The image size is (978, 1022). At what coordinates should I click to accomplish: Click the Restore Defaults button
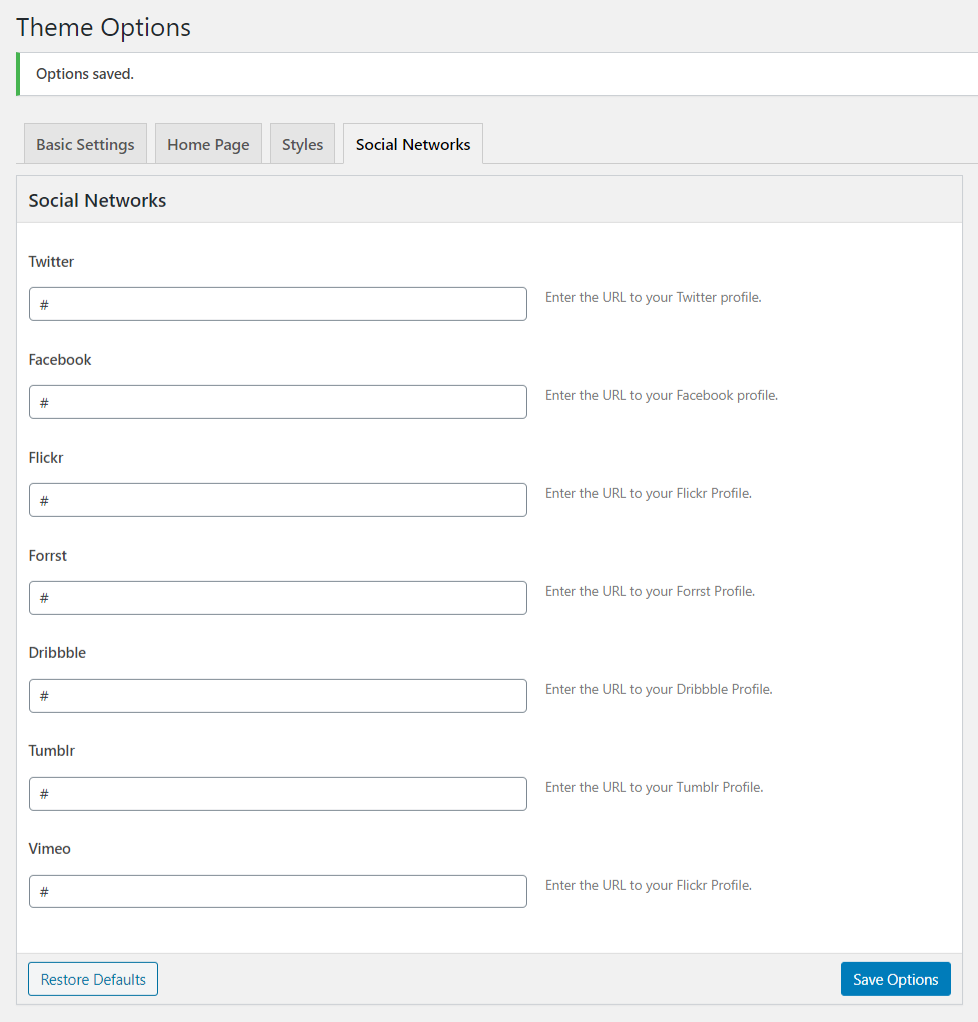(x=93, y=979)
